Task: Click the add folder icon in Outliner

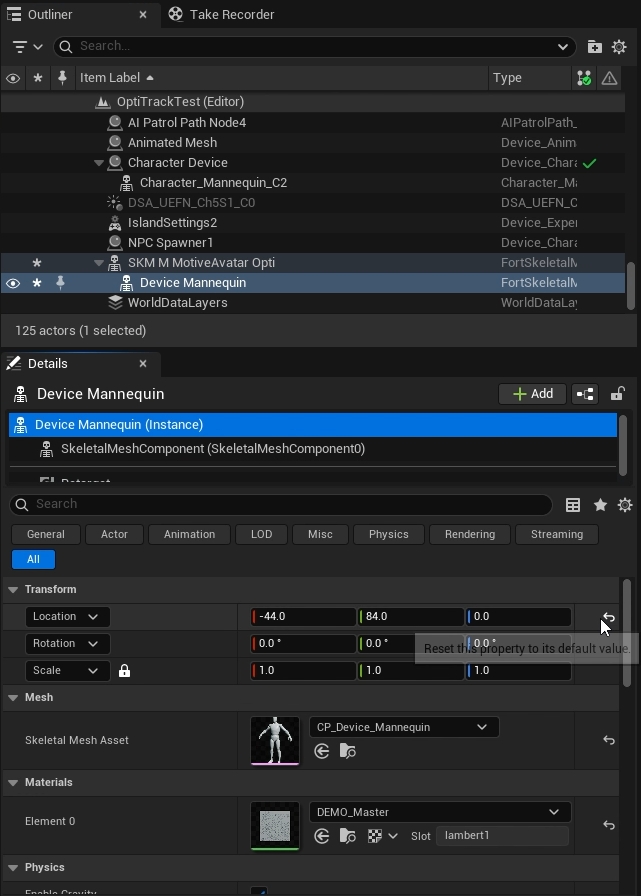Action: [x=595, y=46]
